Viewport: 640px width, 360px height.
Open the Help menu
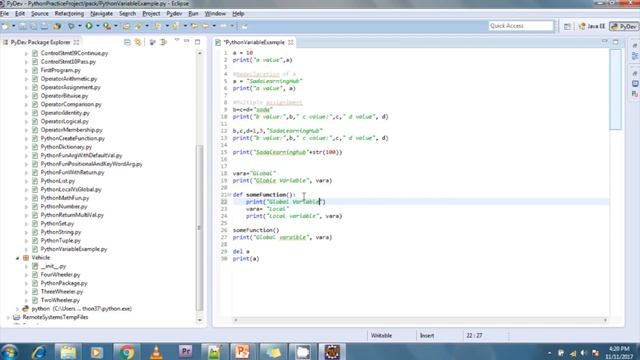coord(238,13)
